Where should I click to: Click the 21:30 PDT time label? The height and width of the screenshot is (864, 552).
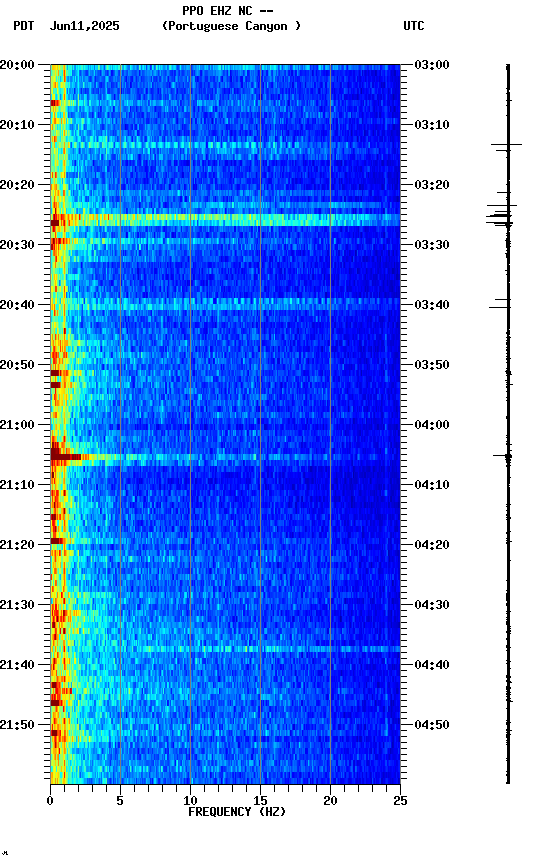[x=17, y=606]
